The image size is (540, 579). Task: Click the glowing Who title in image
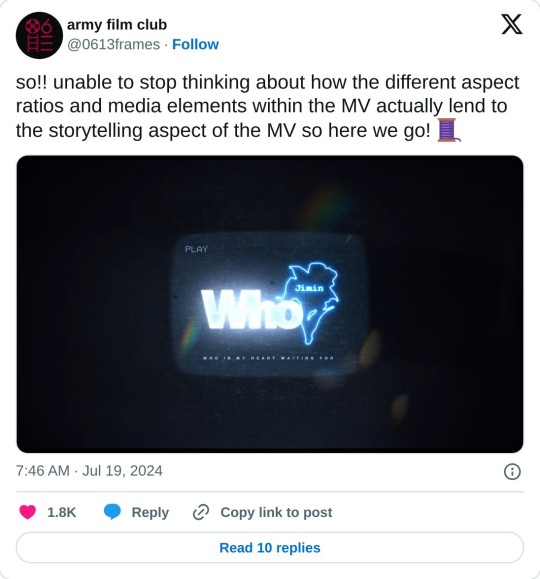[x=250, y=309]
